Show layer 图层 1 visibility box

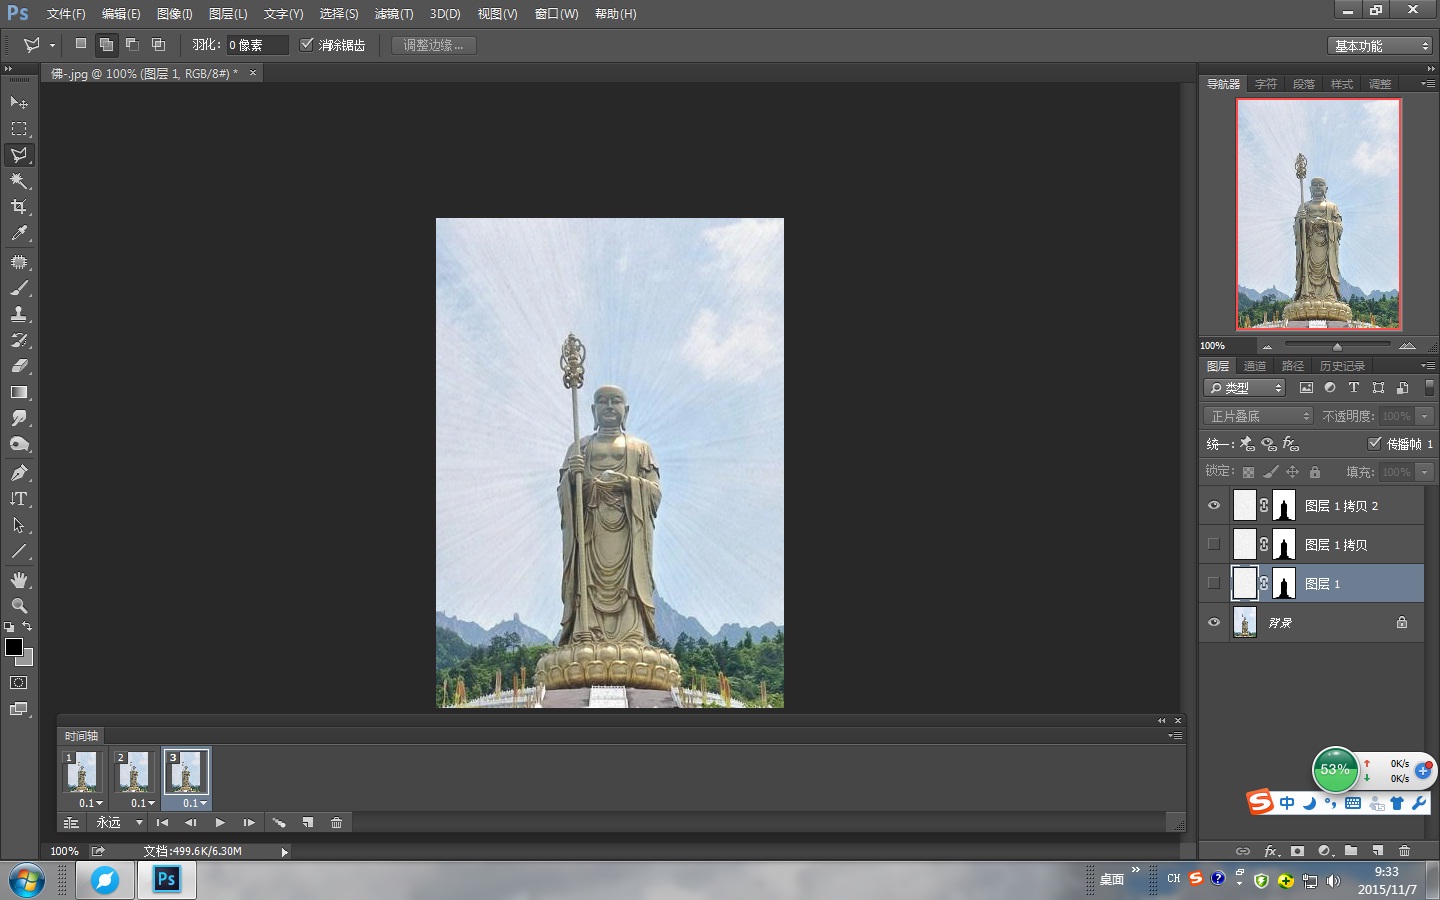click(x=1214, y=583)
